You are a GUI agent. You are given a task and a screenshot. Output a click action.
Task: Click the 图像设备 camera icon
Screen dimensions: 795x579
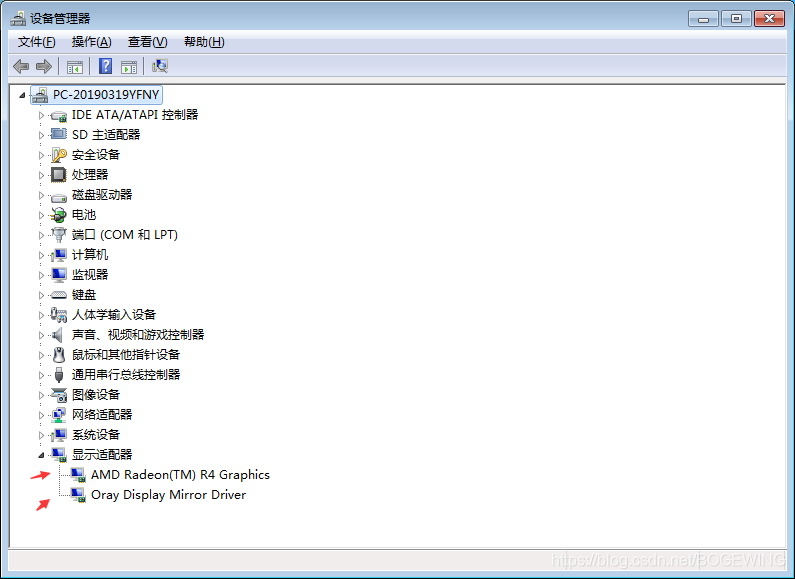tap(59, 395)
